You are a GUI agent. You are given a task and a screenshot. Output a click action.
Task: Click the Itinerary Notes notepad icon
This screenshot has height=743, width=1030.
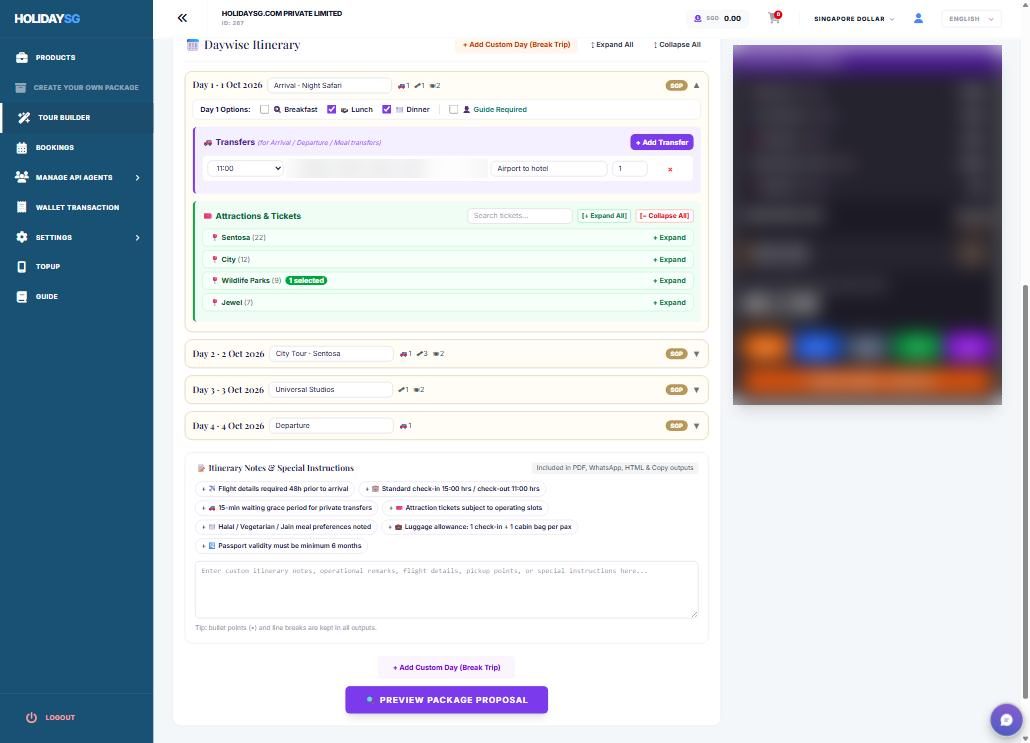201,468
